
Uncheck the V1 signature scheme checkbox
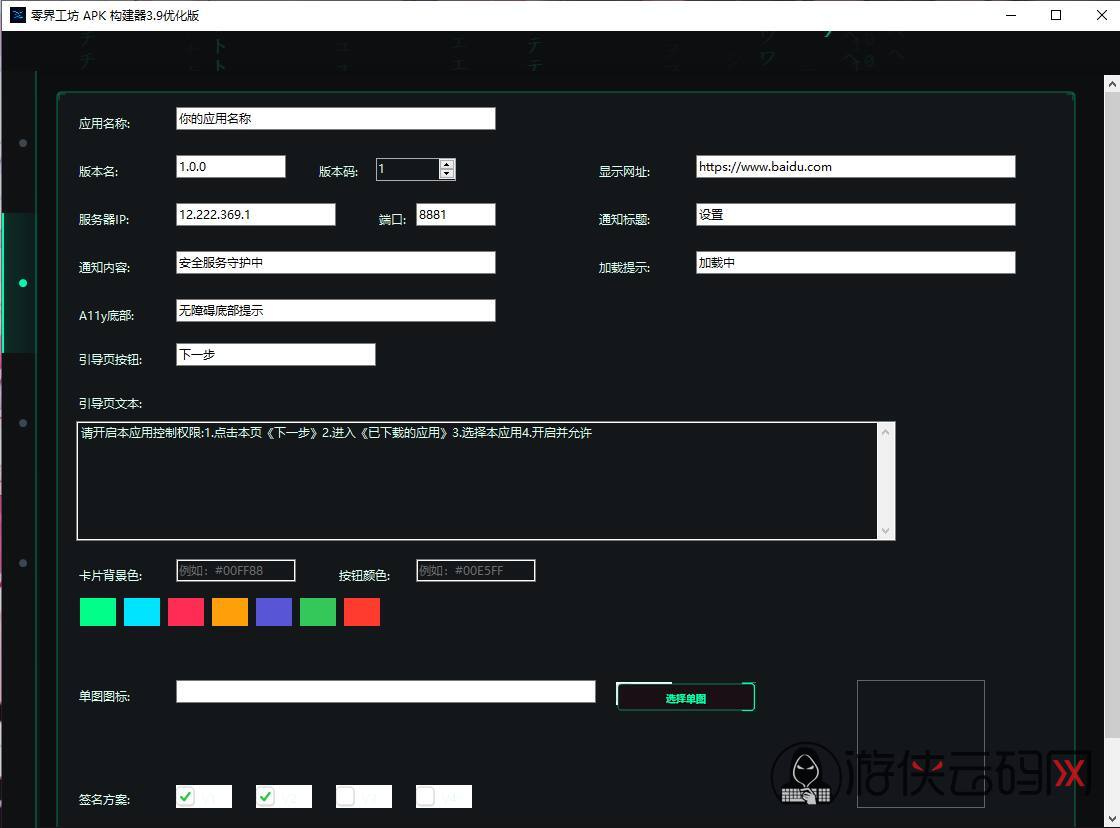tap(186, 797)
